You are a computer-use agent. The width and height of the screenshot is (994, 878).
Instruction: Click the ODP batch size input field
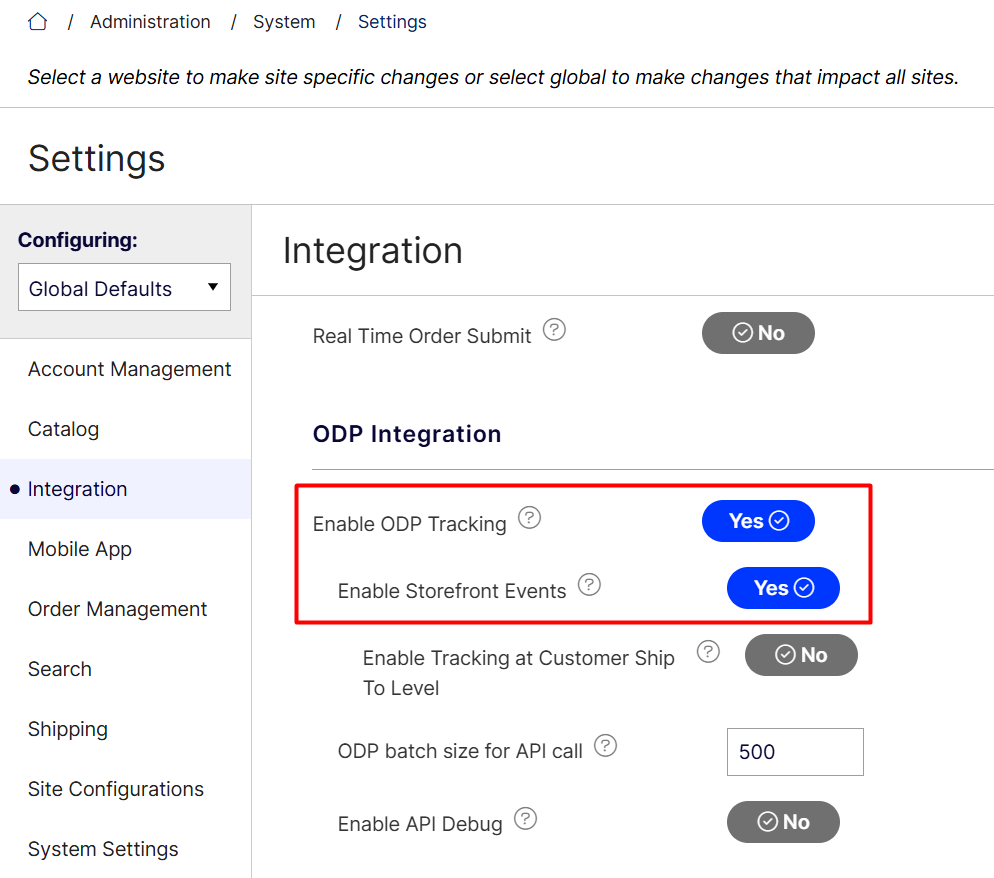(794, 752)
